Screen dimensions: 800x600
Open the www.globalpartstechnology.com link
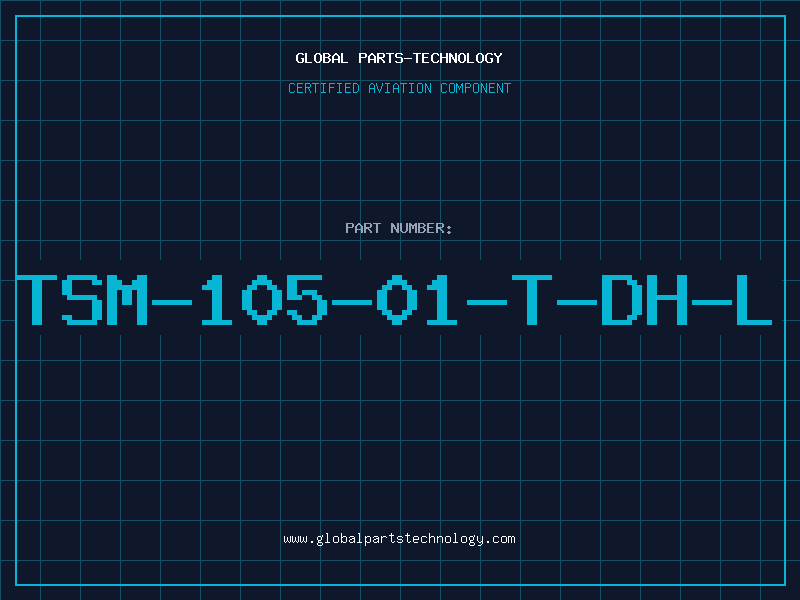399,539
